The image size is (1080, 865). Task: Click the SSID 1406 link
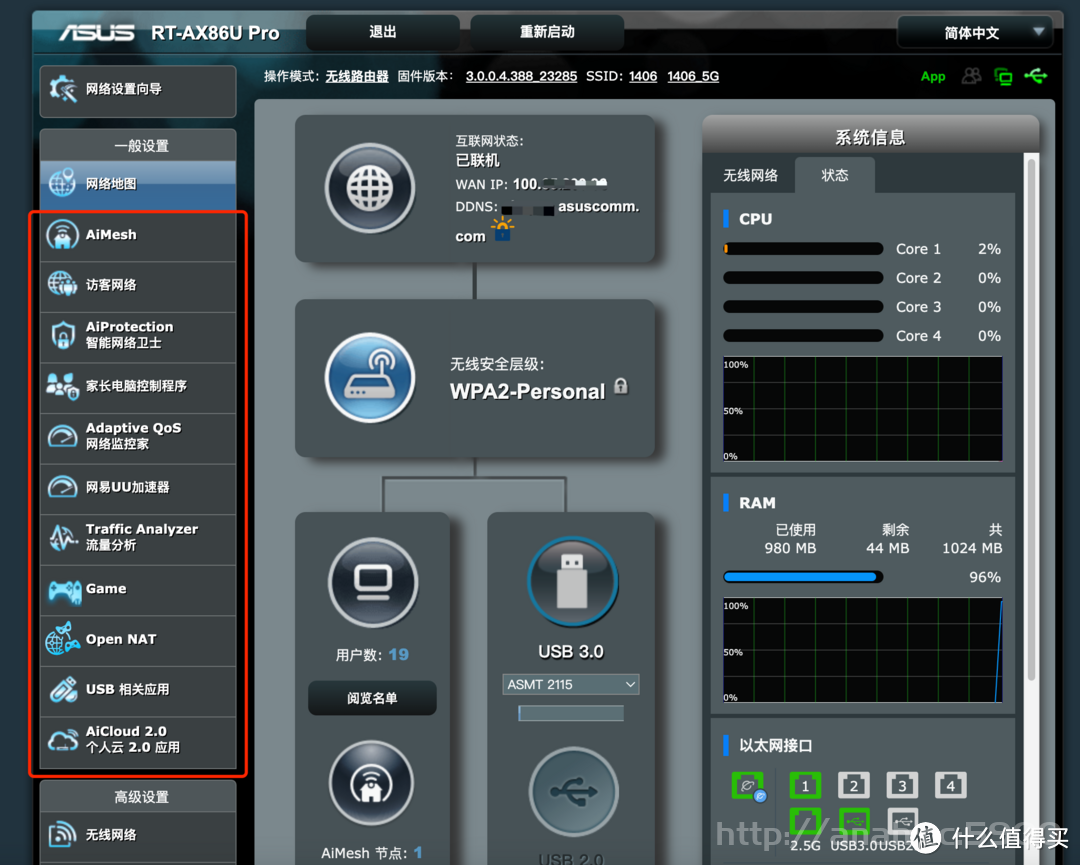[x=643, y=76]
